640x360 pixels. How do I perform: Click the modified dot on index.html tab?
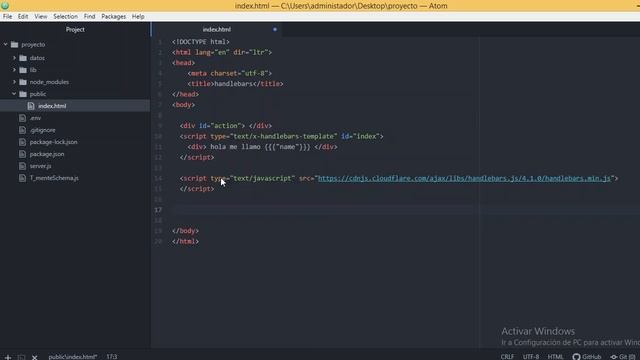(275, 29)
